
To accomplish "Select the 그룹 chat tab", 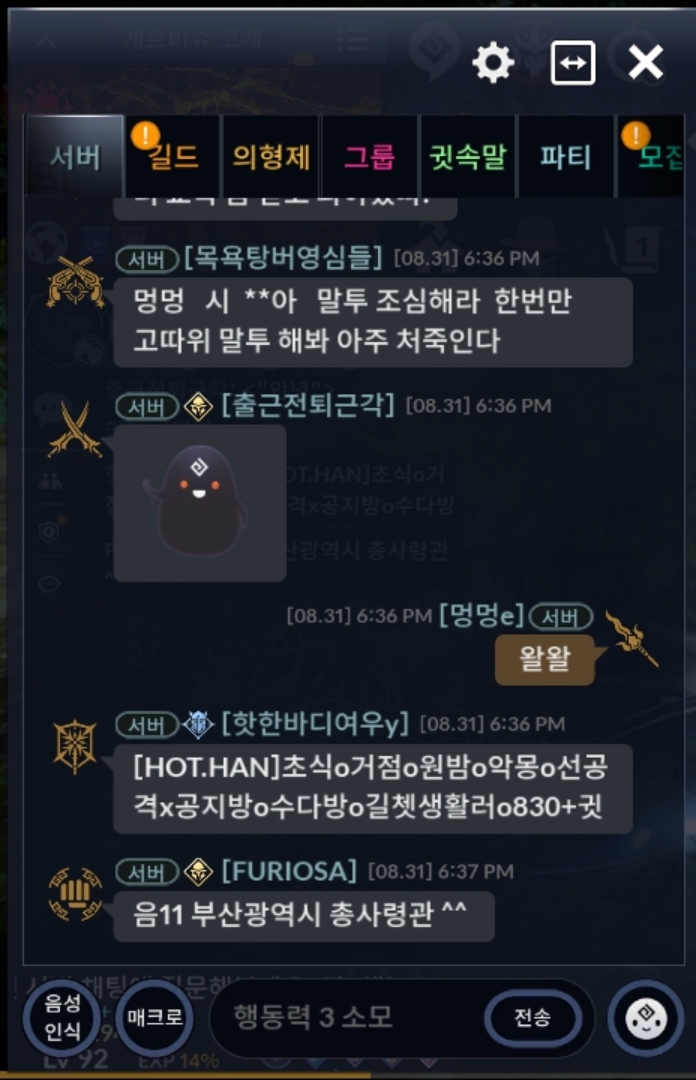I will (x=369, y=157).
